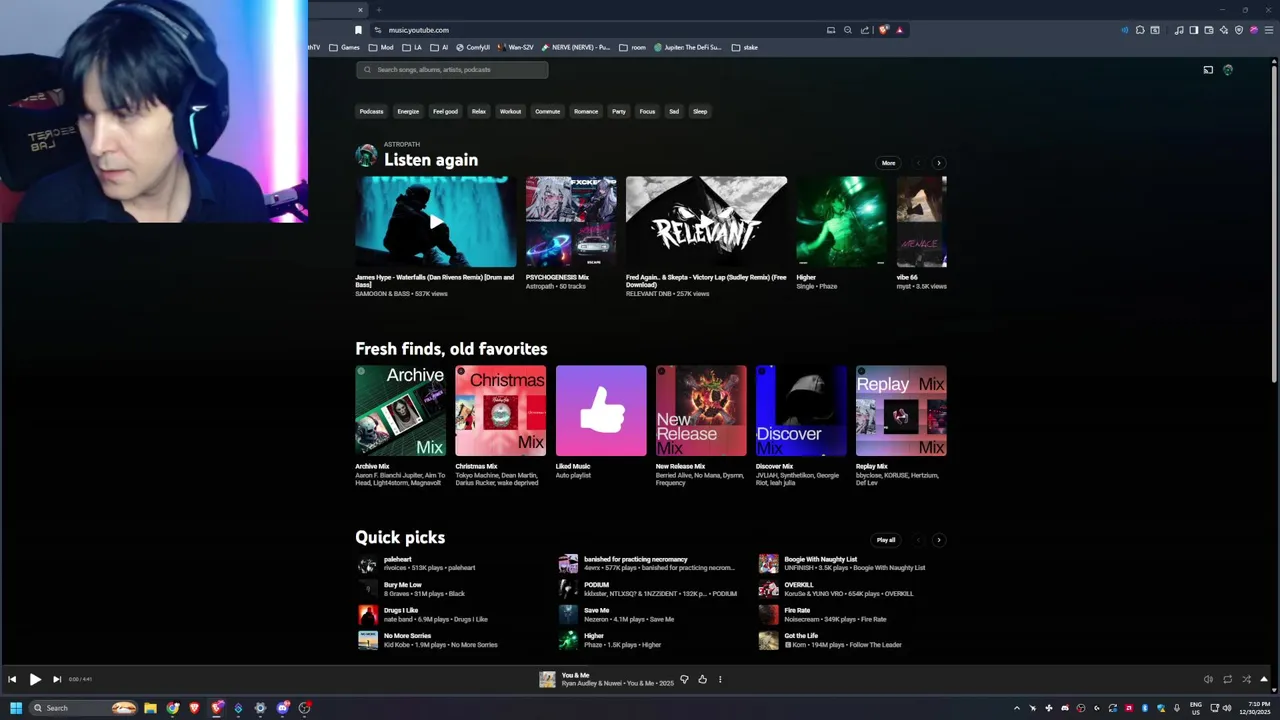Viewport: 1280px width, 720px height.
Task: Play the quick pick No More Sorries
Action: (368, 641)
